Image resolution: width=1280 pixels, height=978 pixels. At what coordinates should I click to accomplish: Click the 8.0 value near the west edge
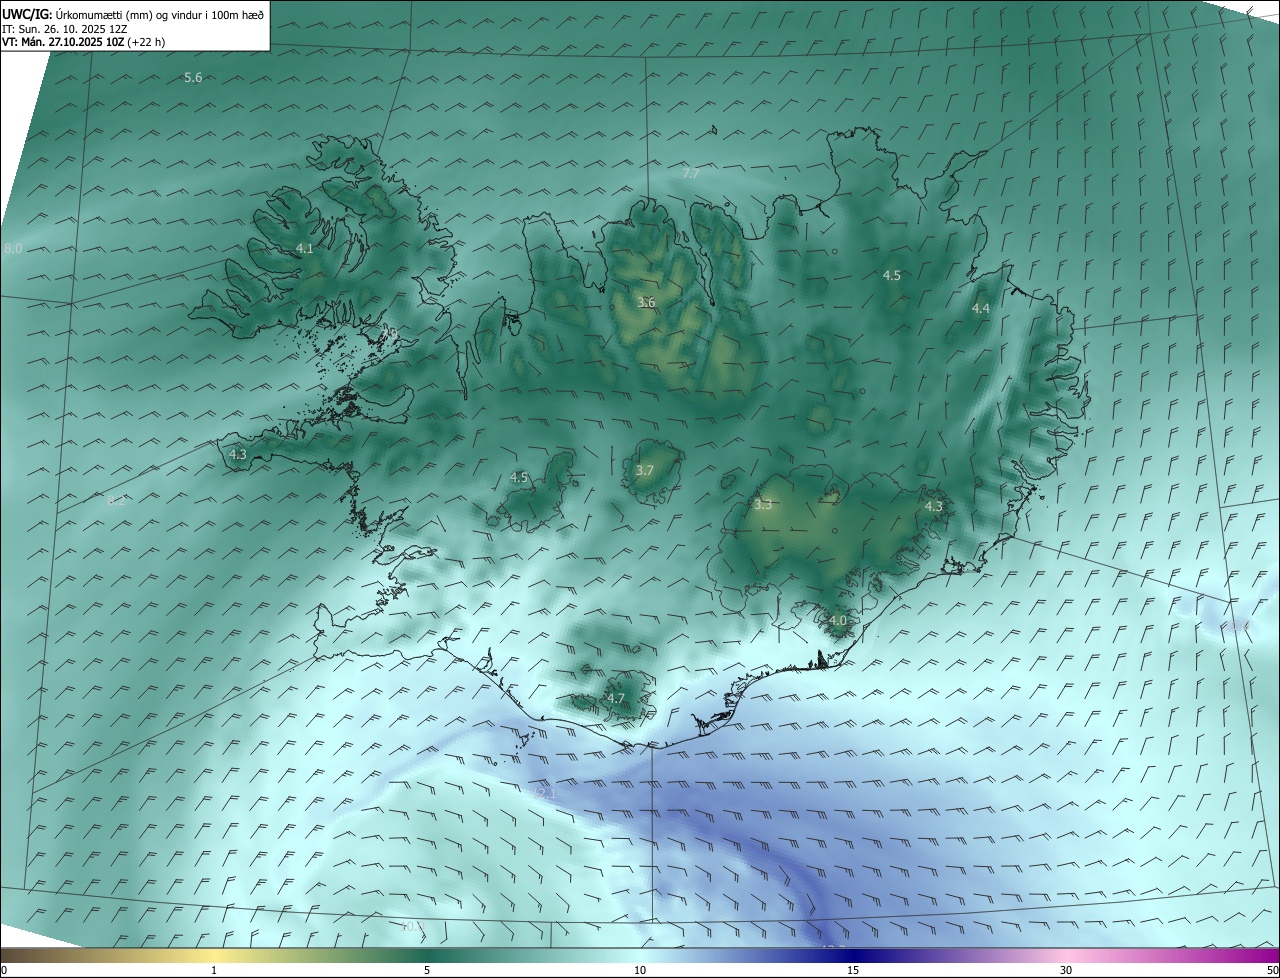(x=12, y=248)
